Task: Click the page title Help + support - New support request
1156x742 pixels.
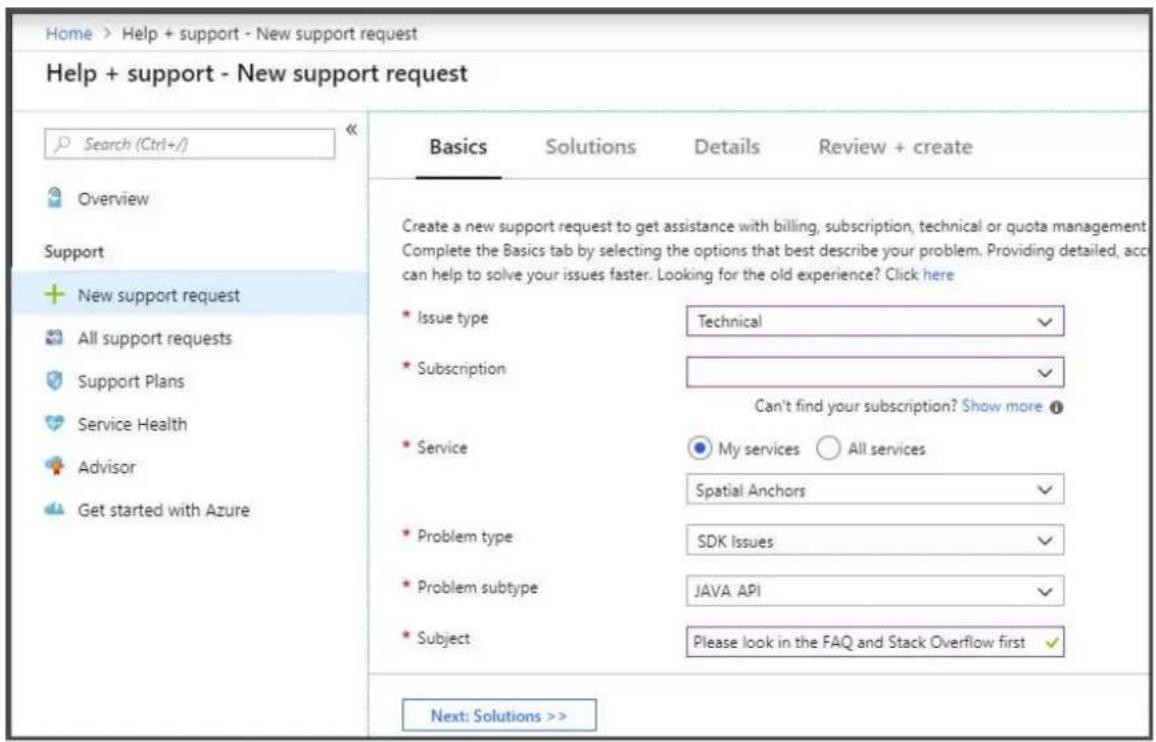Action: coord(257,74)
